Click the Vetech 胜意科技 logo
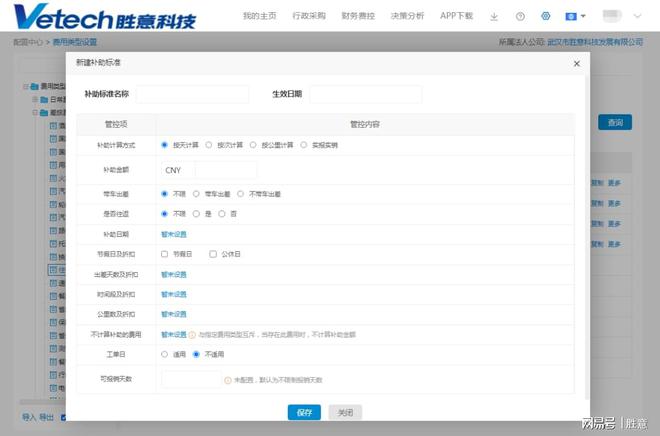This screenshot has height=436, width=660. click(x=104, y=17)
